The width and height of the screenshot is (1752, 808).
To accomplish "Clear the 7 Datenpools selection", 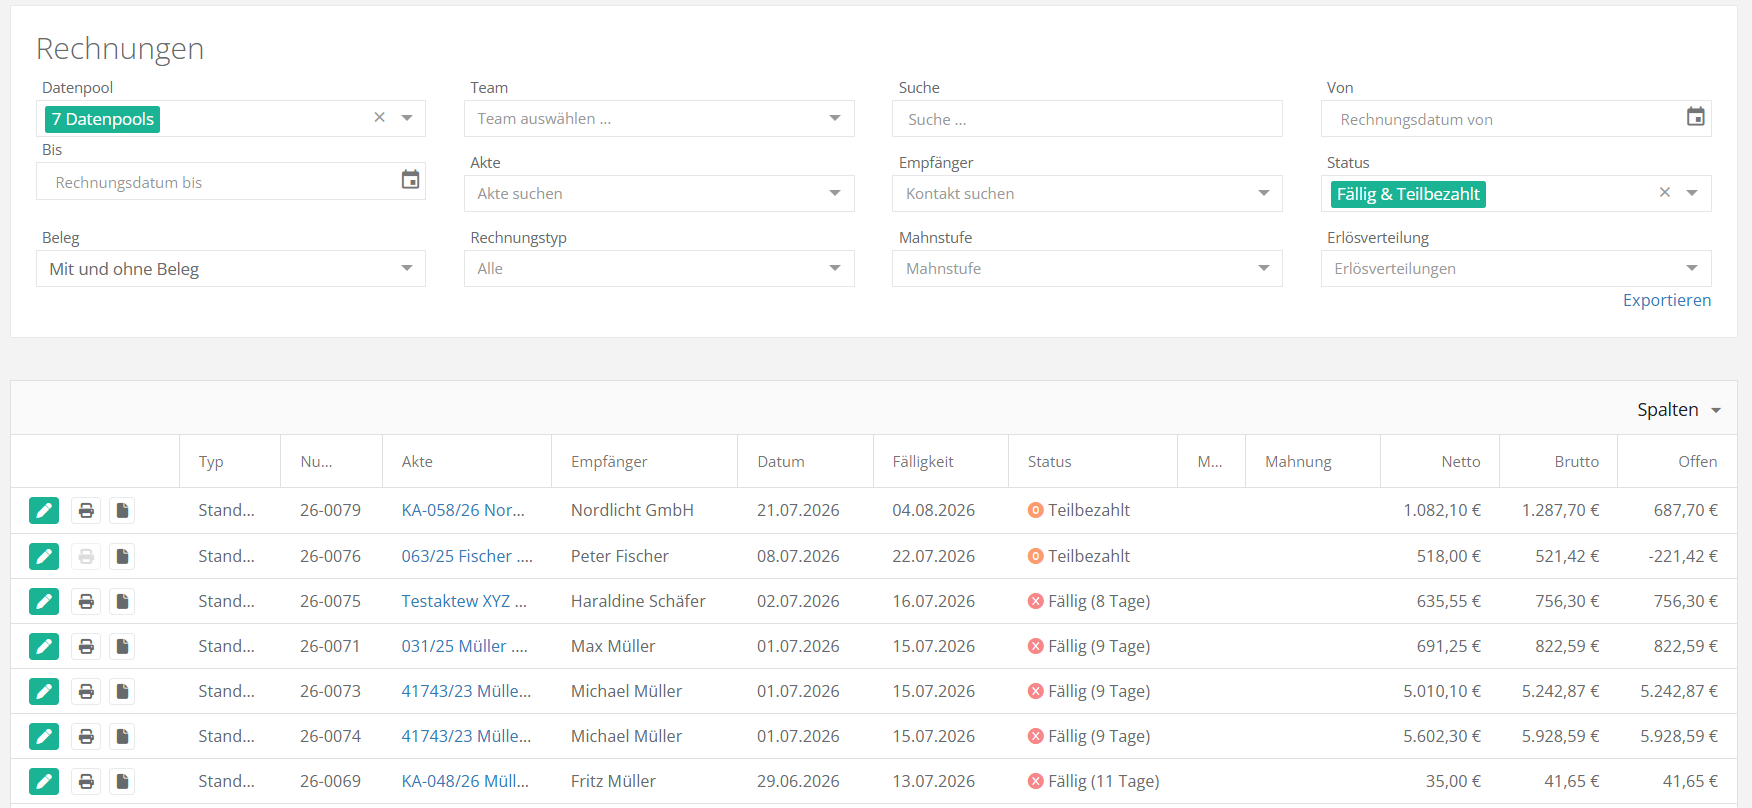I will (x=380, y=117).
